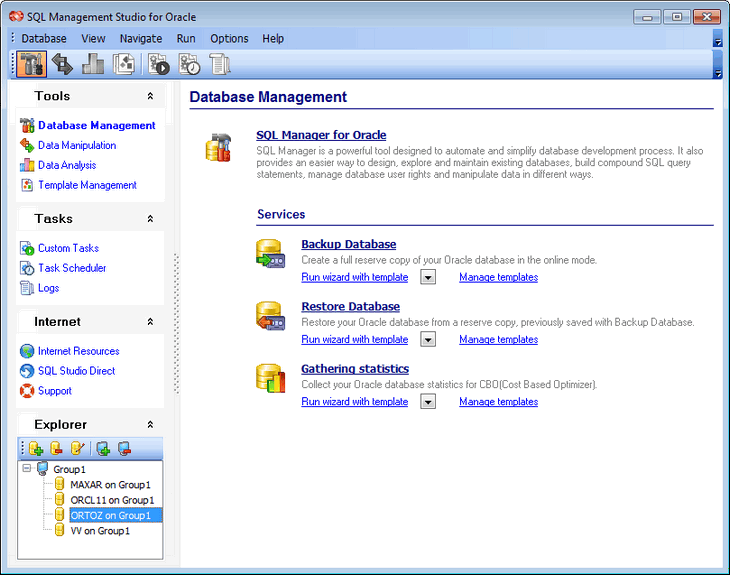Viewport: 730px width, 575px height.
Task: Click the Remove Database icon in Explorer toolbar
Action: tap(56, 448)
